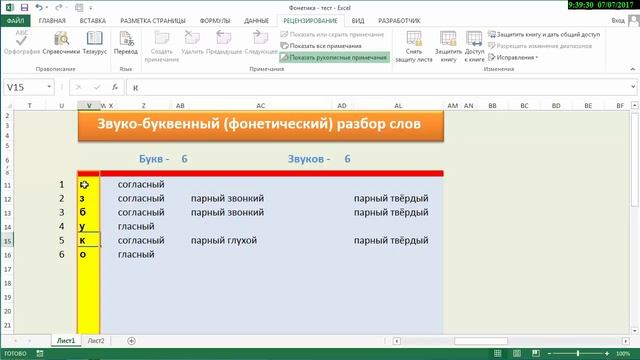Click the zoom slider handle

click(578, 353)
